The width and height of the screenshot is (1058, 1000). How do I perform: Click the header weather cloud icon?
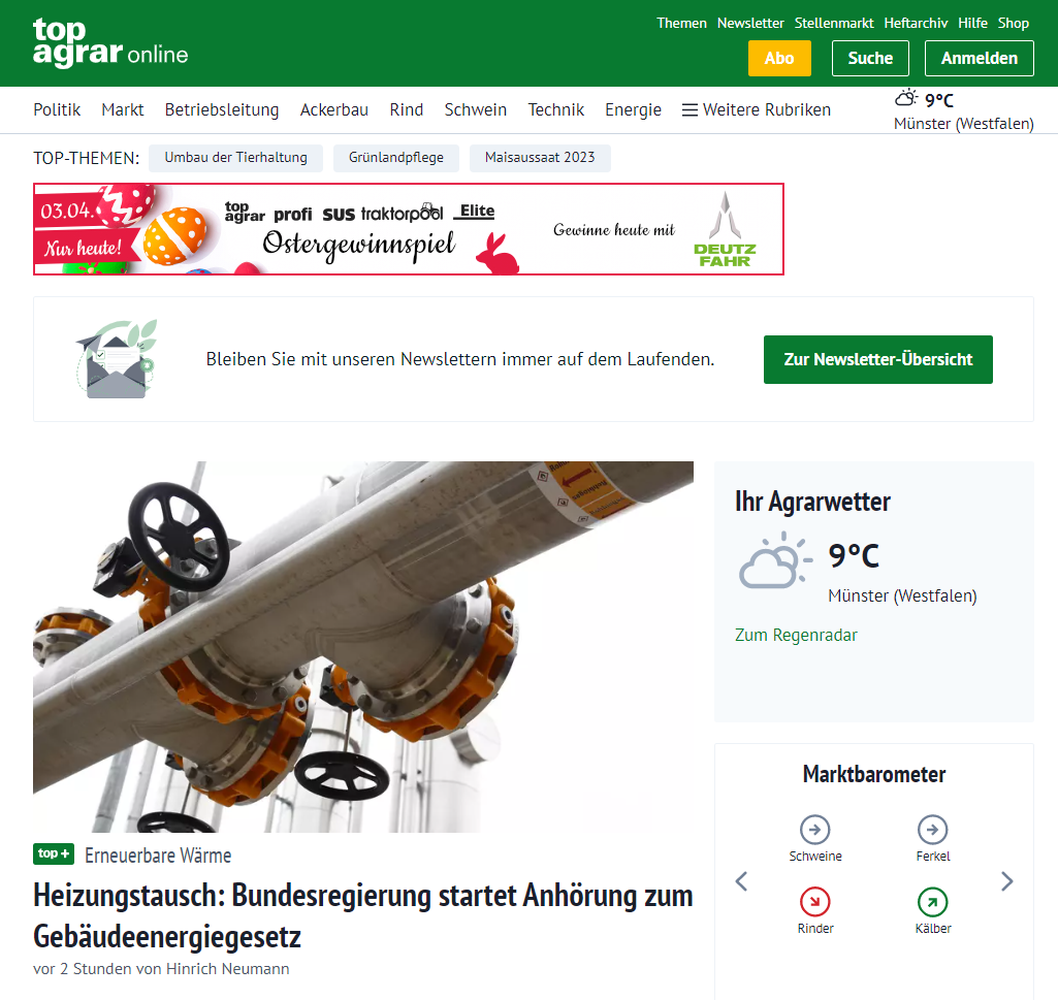click(x=906, y=99)
